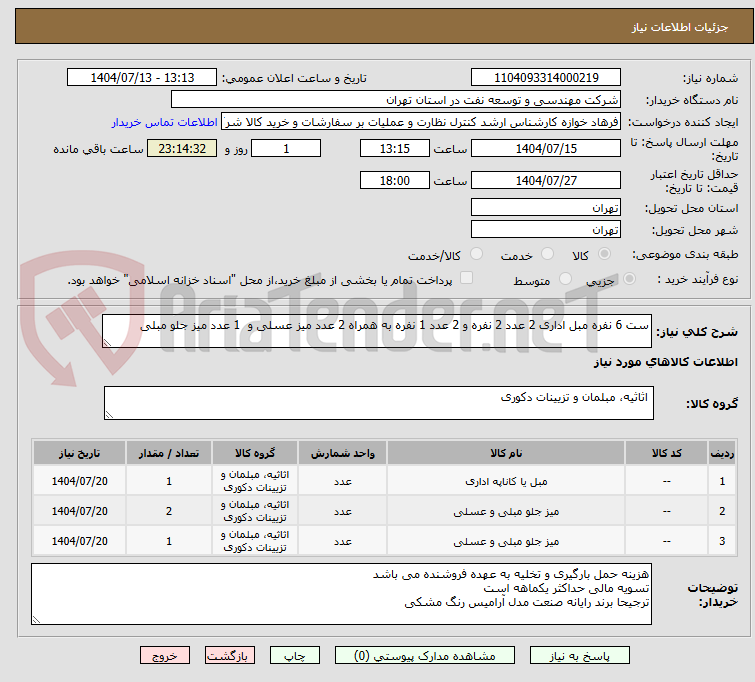Toggle the اسناد خزانه اسلامی payment checkbox

467,280
